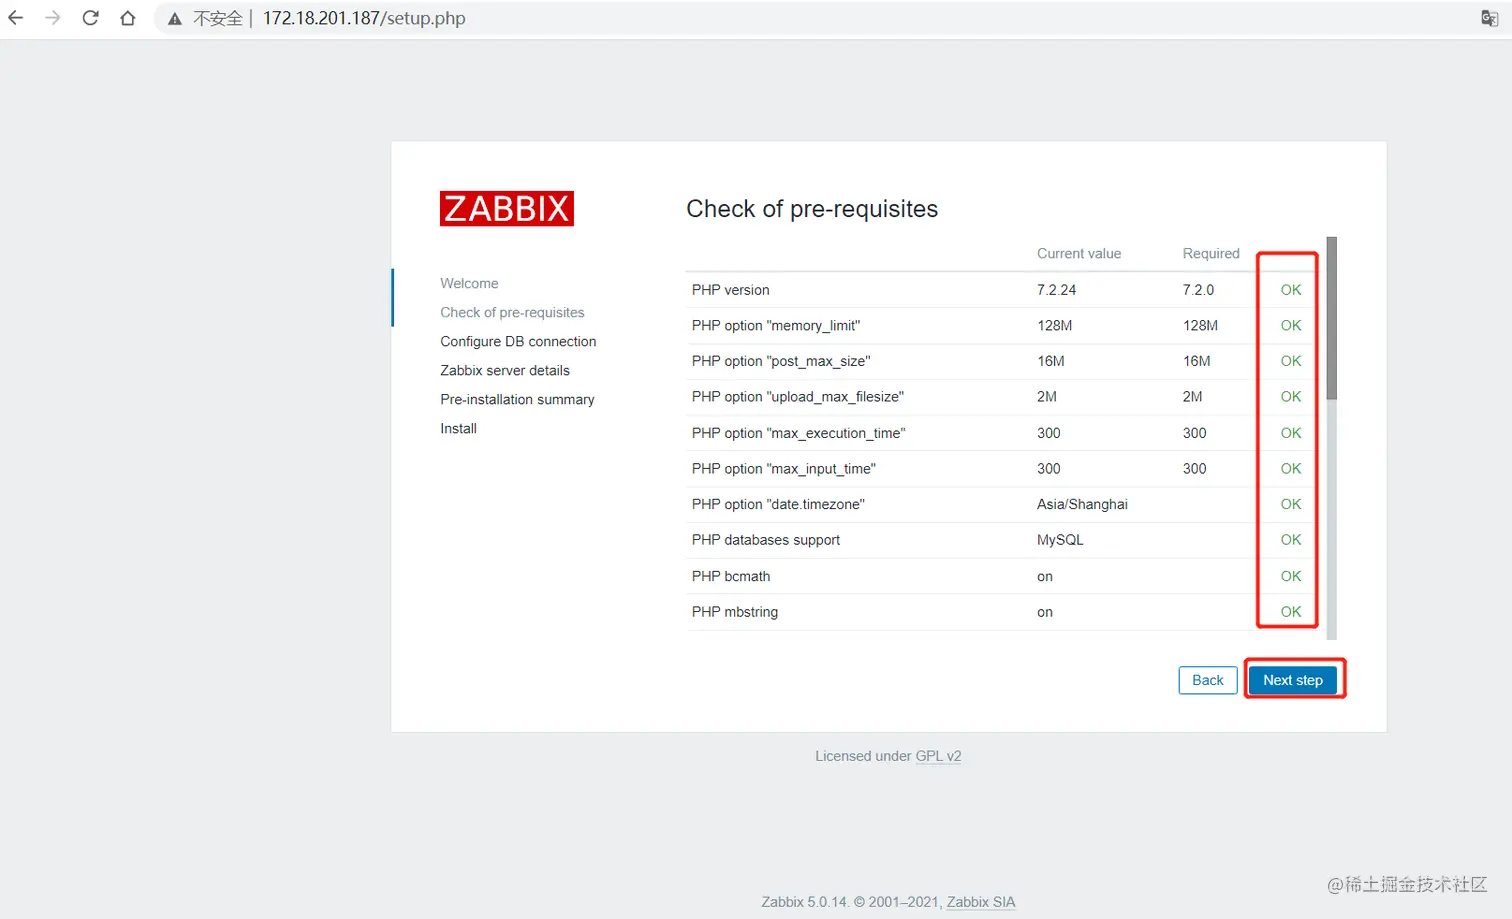Open the Zabbix SIA footer link
The image size is (1512, 919).
coord(981,902)
